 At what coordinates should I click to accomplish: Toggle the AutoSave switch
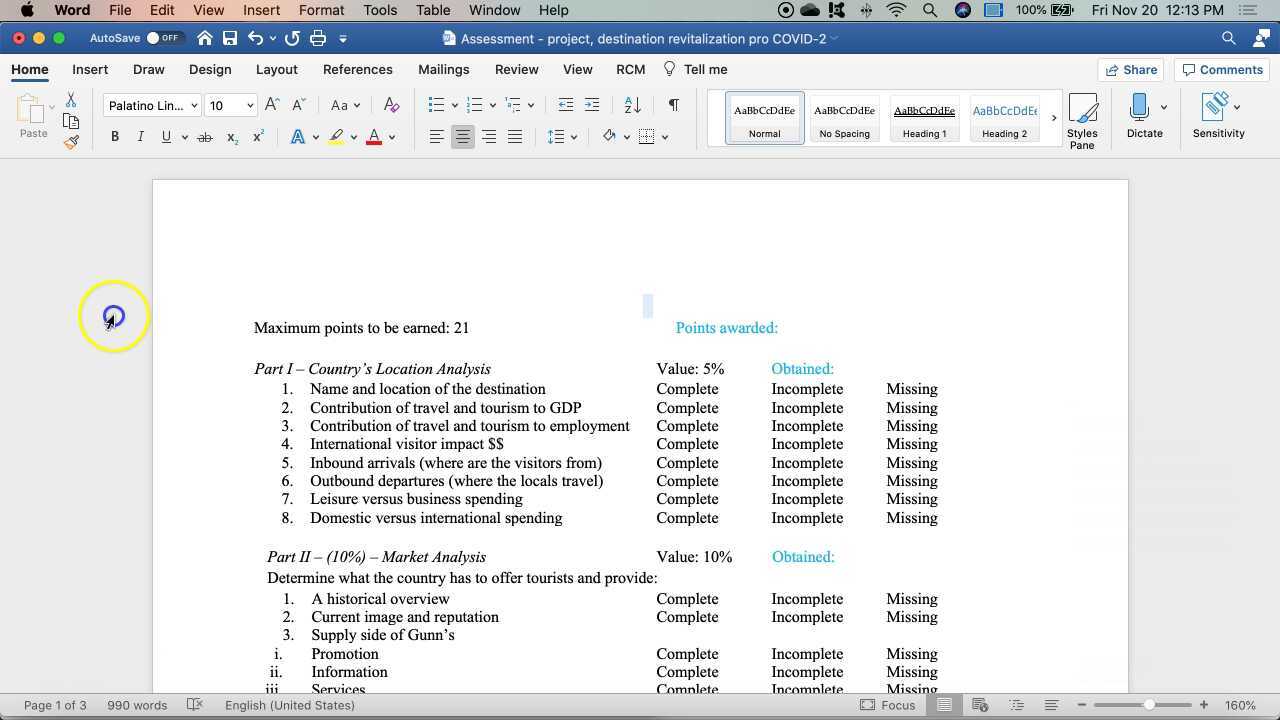pyautogui.click(x=163, y=38)
